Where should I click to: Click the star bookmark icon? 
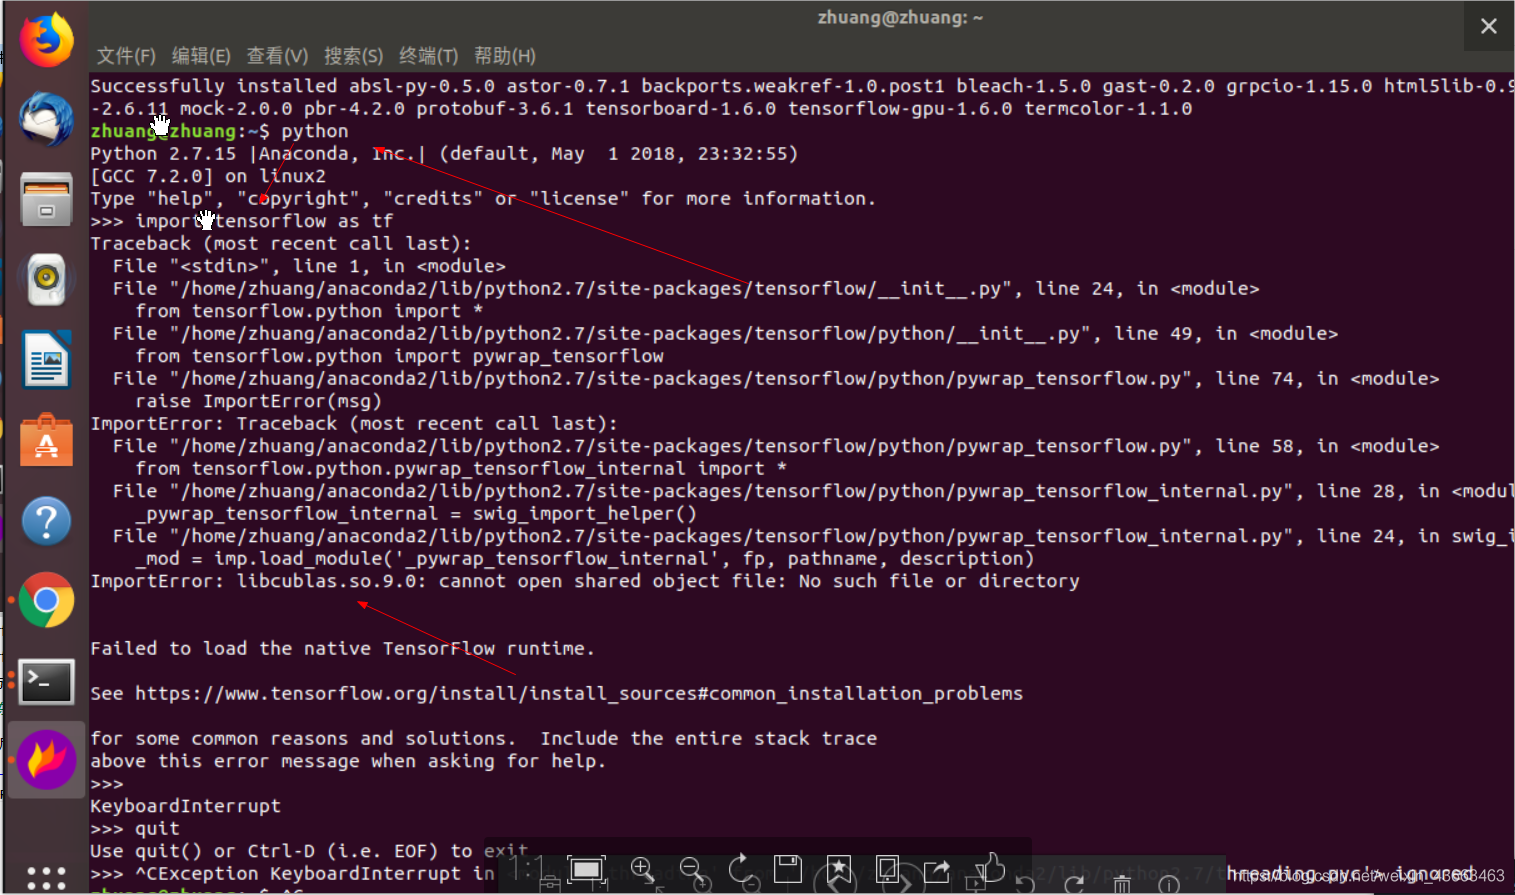(838, 869)
